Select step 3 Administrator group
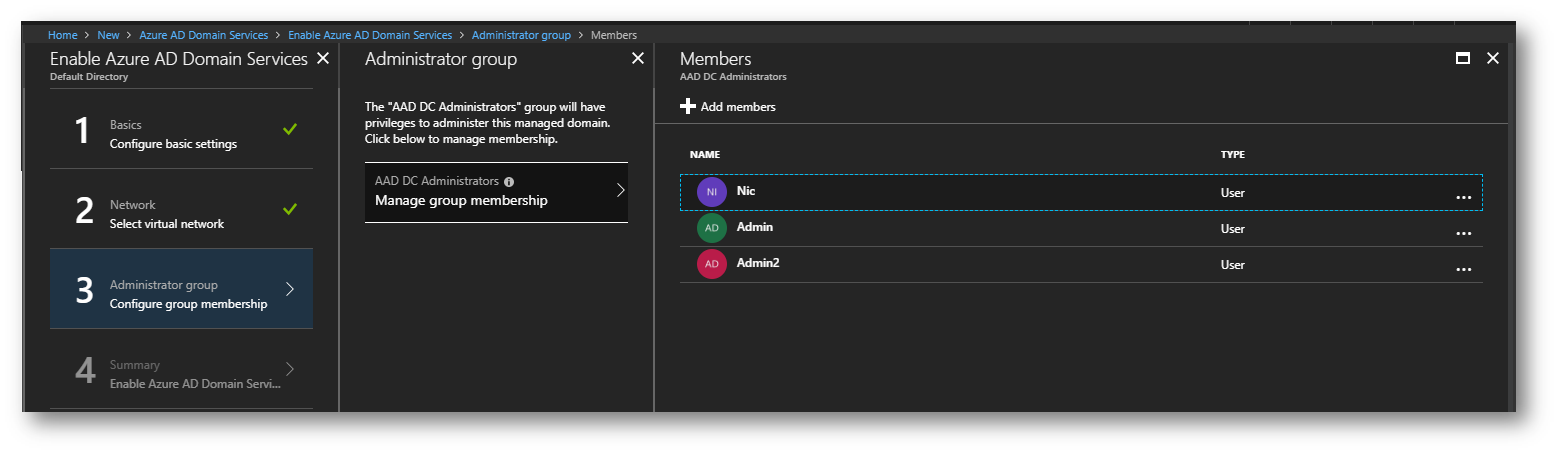The width and height of the screenshot is (1558, 454). click(181, 289)
